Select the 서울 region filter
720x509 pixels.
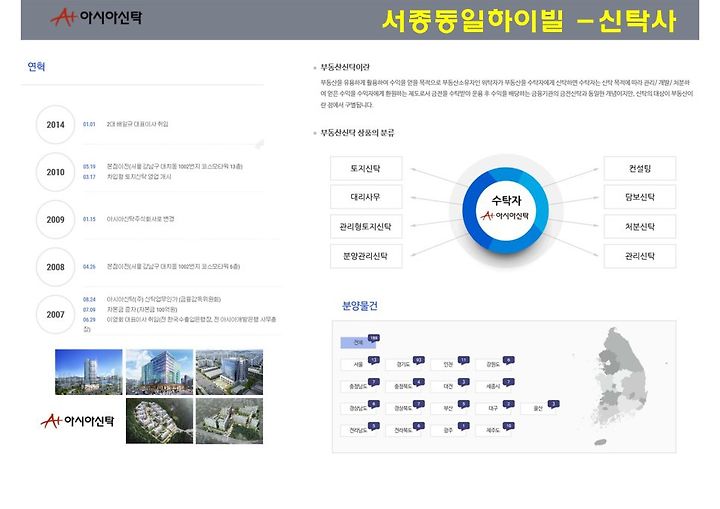[358, 364]
